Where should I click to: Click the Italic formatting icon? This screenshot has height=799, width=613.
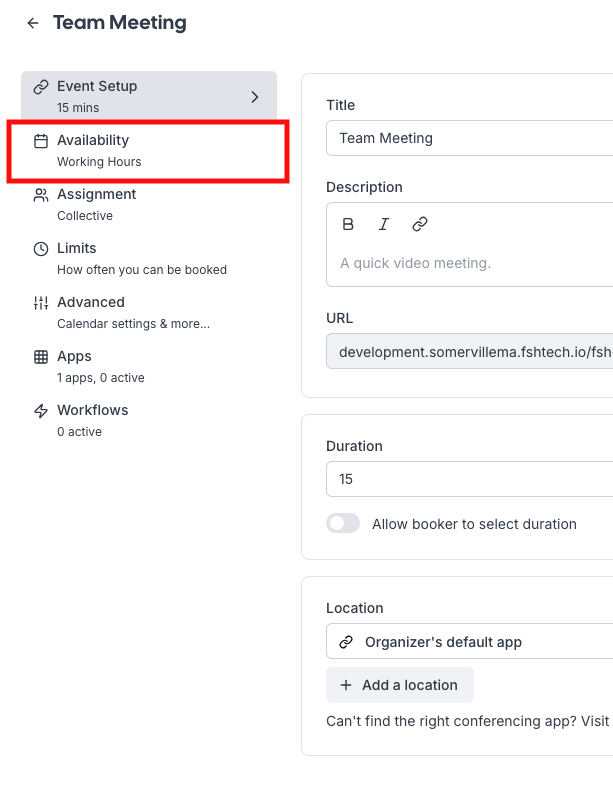383,224
